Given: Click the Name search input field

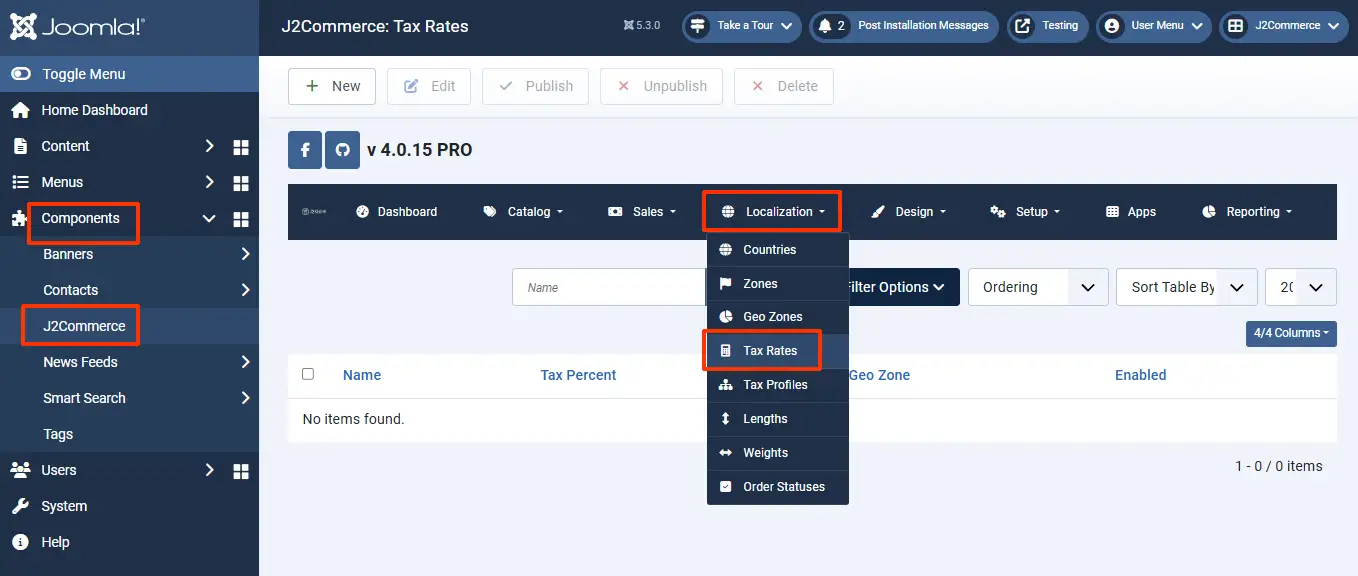Looking at the screenshot, I should point(609,287).
